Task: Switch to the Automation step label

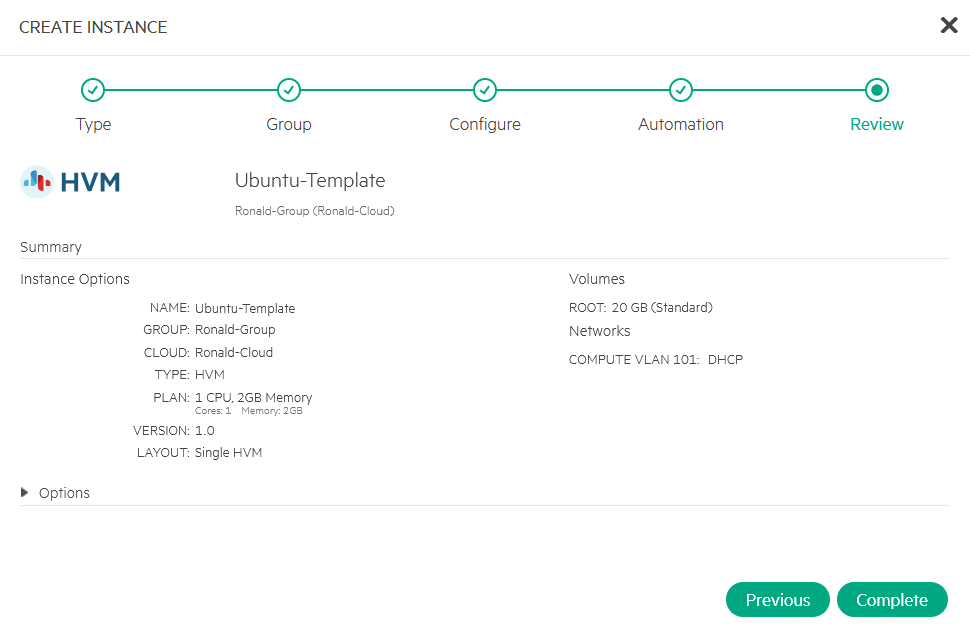Action: coord(681,125)
